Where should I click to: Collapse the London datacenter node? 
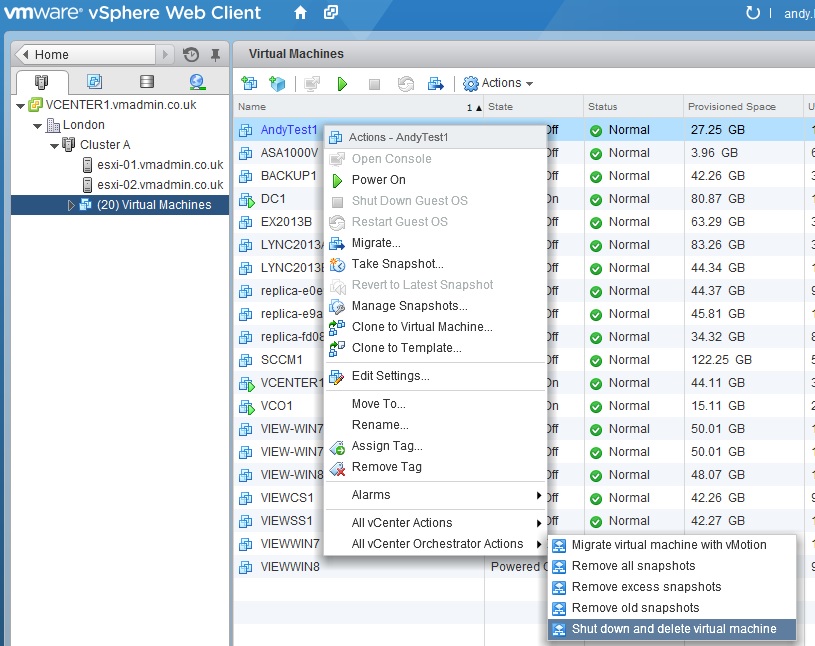coord(37,126)
